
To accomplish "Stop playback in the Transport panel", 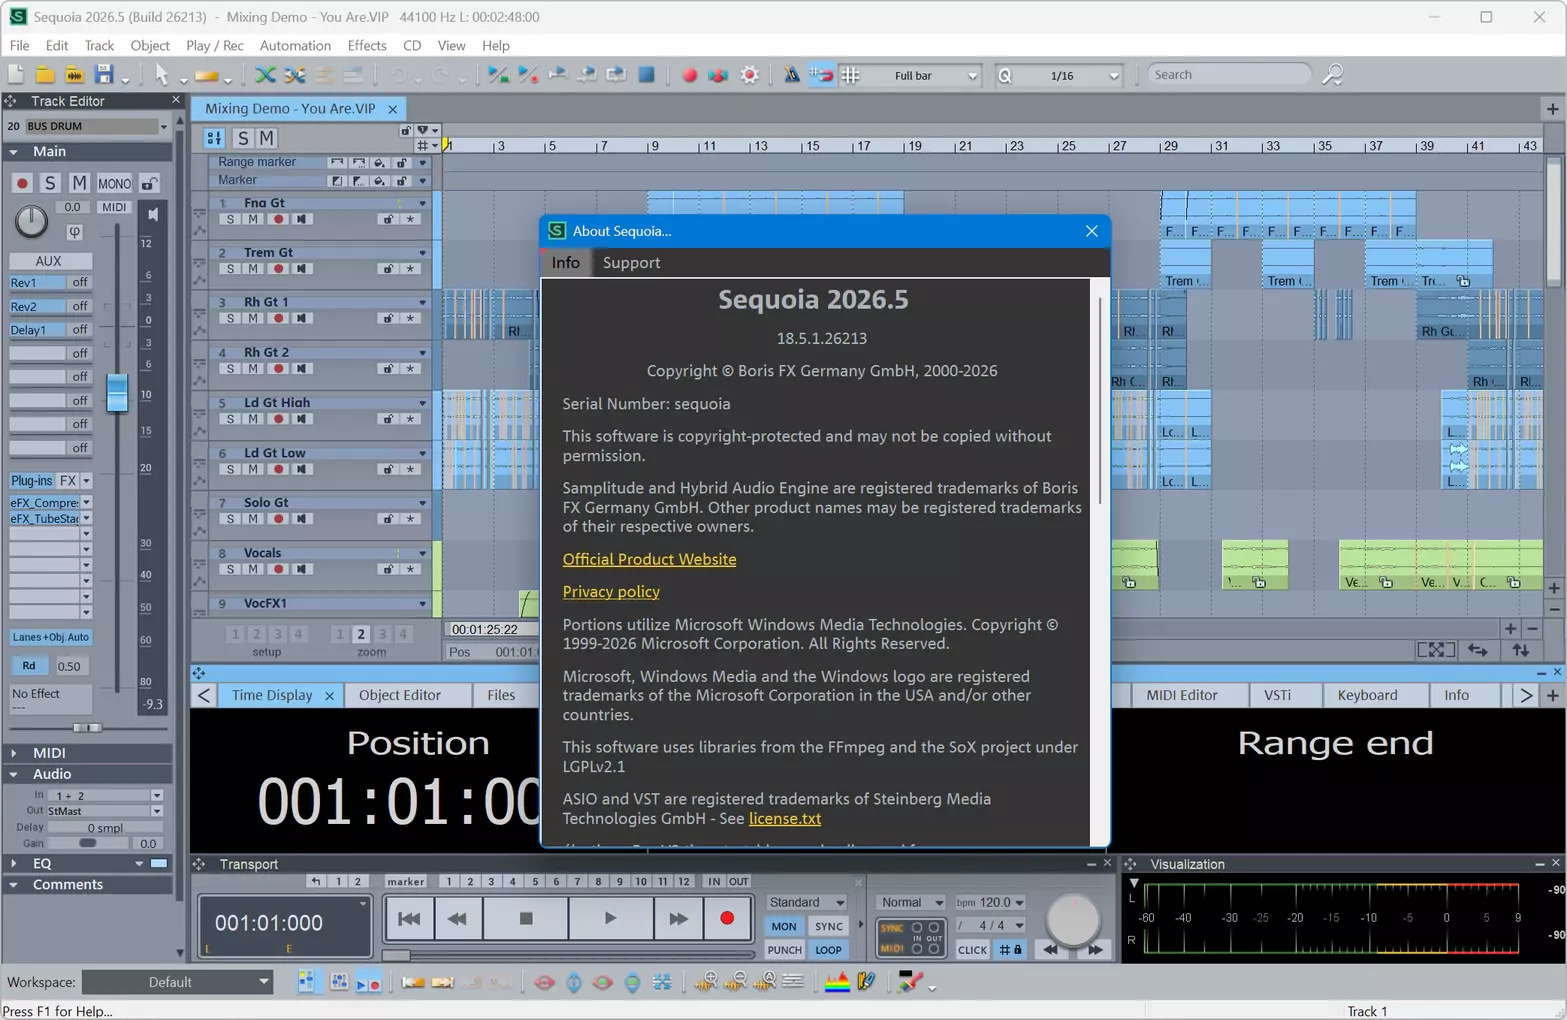I will pyautogui.click(x=526, y=919).
